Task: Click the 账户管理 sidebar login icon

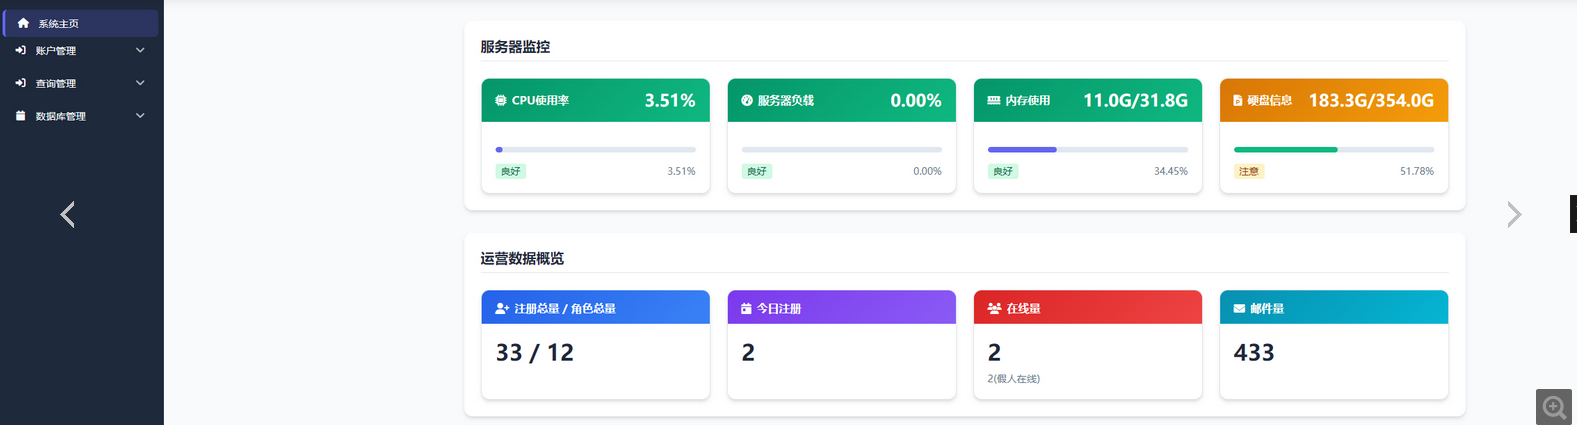Action: pyautogui.click(x=21, y=50)
